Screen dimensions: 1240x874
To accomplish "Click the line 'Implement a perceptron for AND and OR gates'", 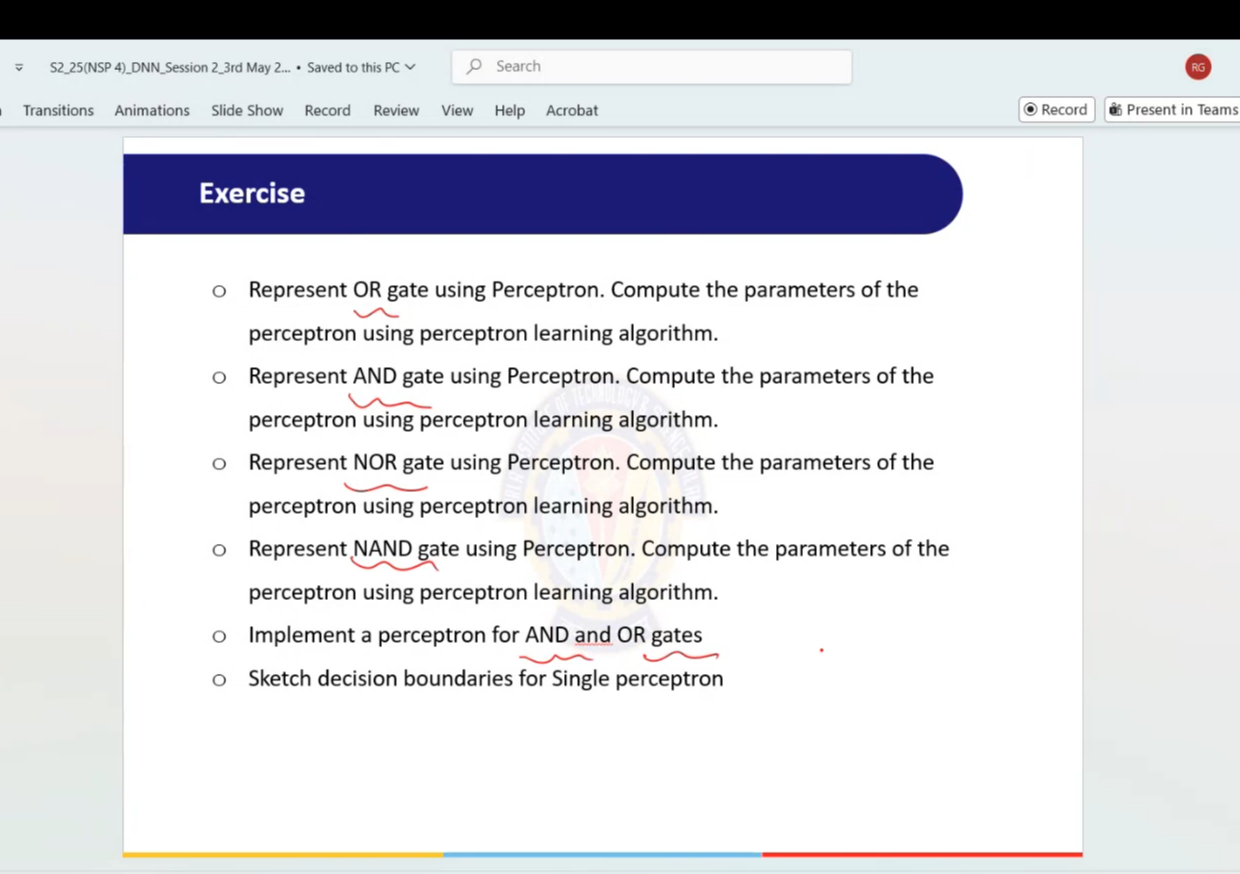I will [475, 635].
